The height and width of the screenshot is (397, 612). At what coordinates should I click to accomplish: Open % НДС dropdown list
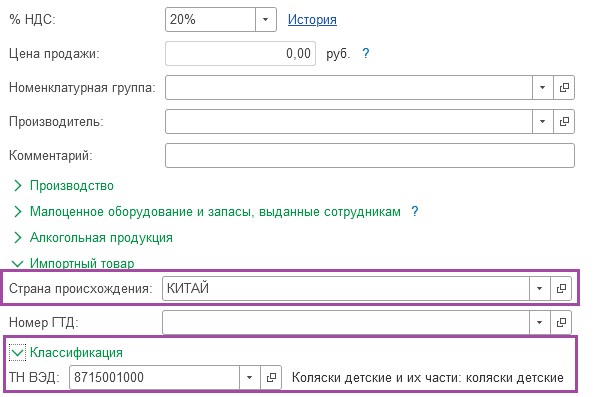(x=266, y=19)
